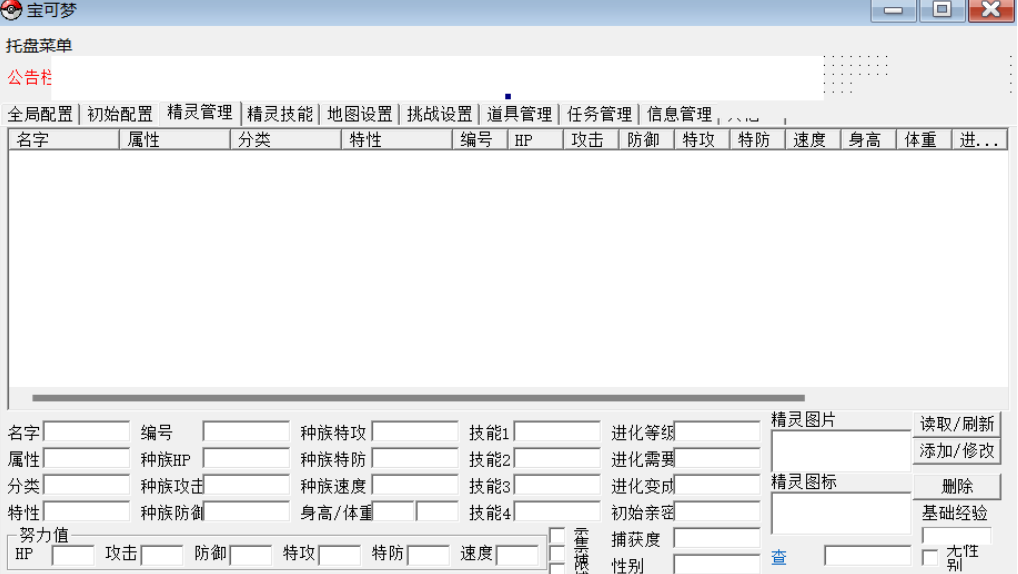Focus the 名字 input field

click(86, 432)
